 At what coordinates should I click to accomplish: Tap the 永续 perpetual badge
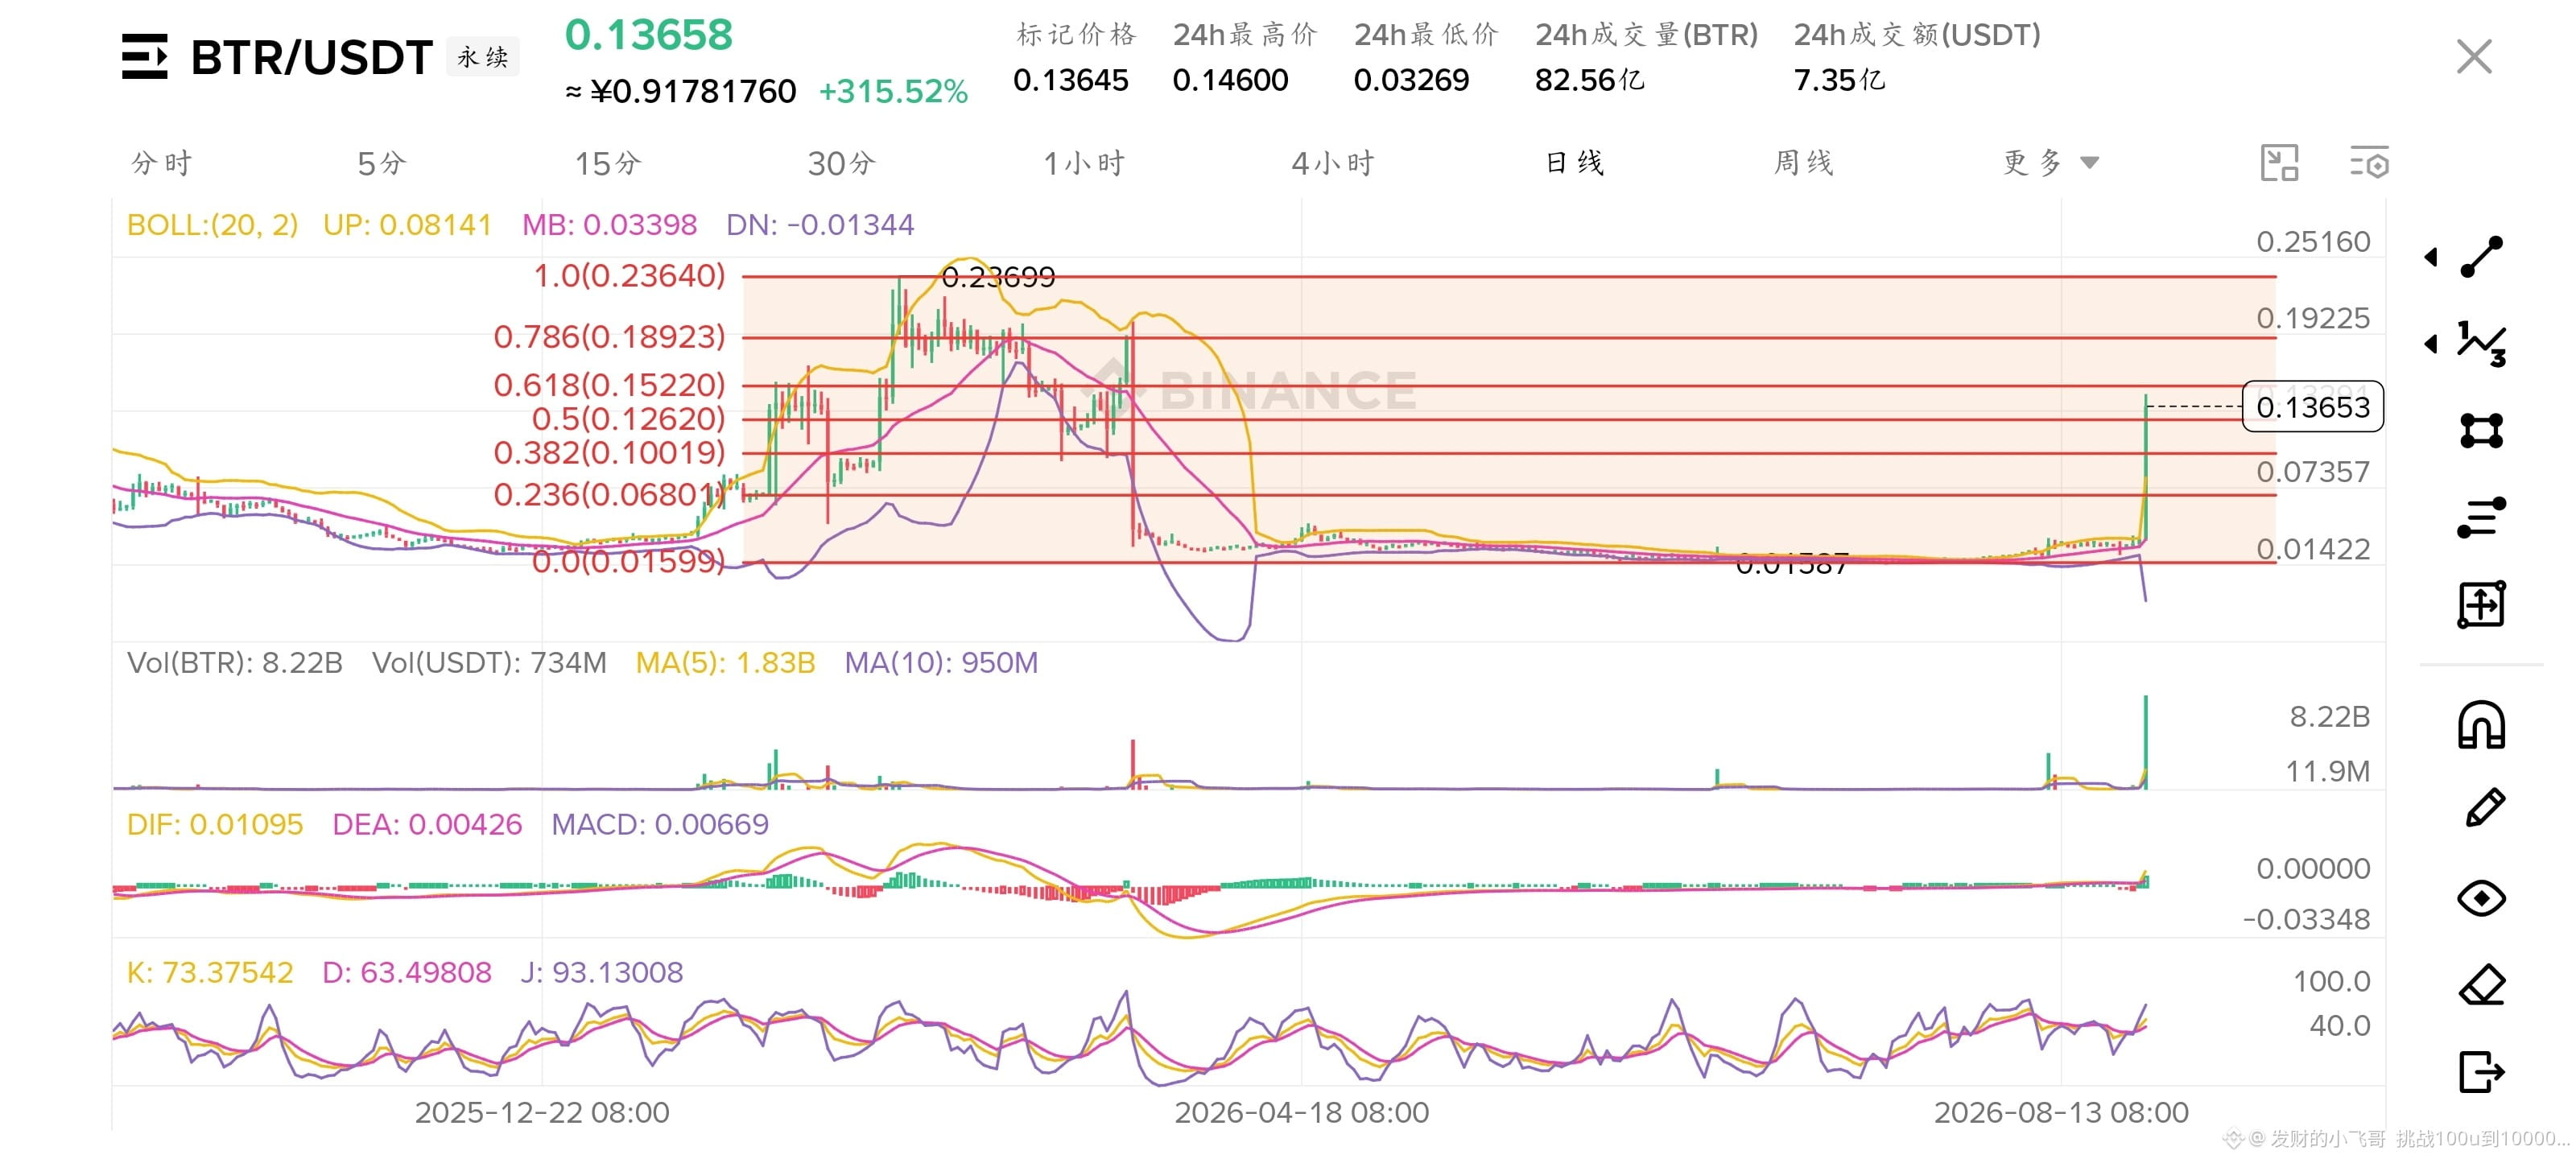click(x=483, y=57)
